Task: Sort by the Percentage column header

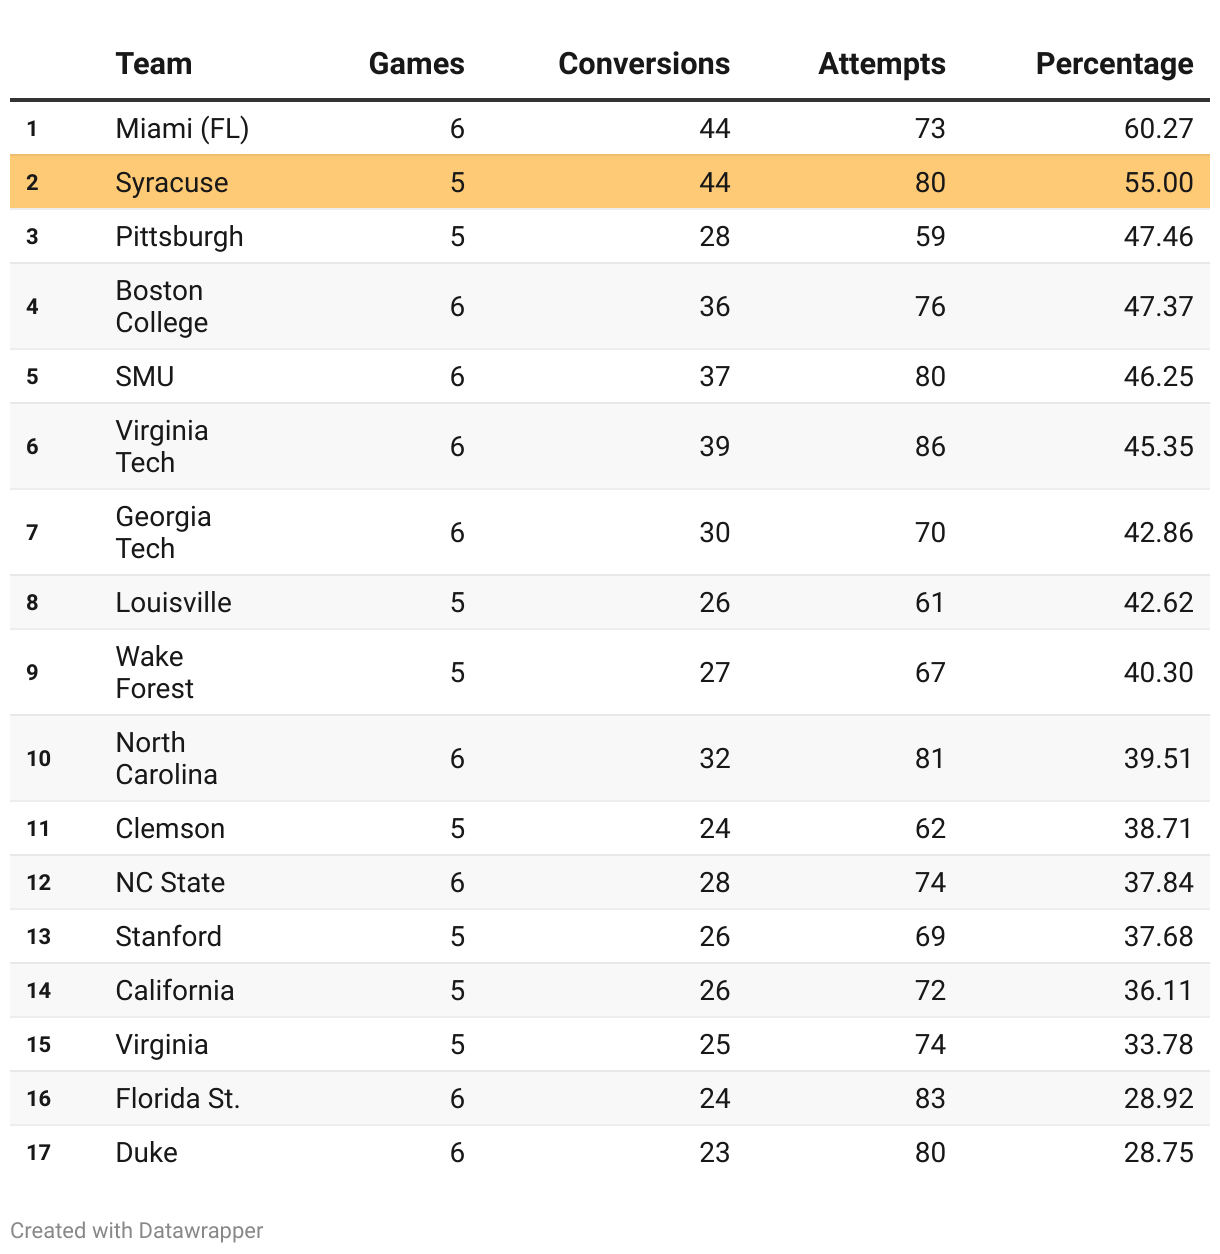Action: coord(1113,64)
